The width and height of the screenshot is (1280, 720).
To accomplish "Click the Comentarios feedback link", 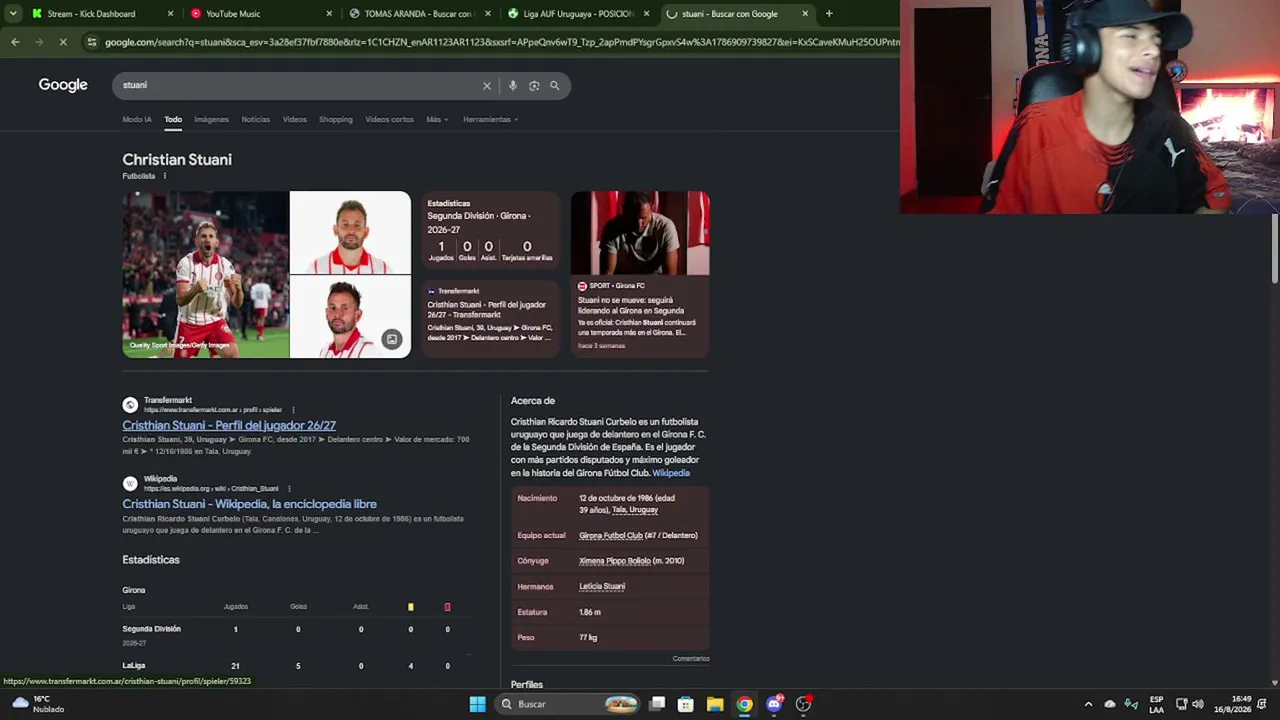I will coord(691,659).
